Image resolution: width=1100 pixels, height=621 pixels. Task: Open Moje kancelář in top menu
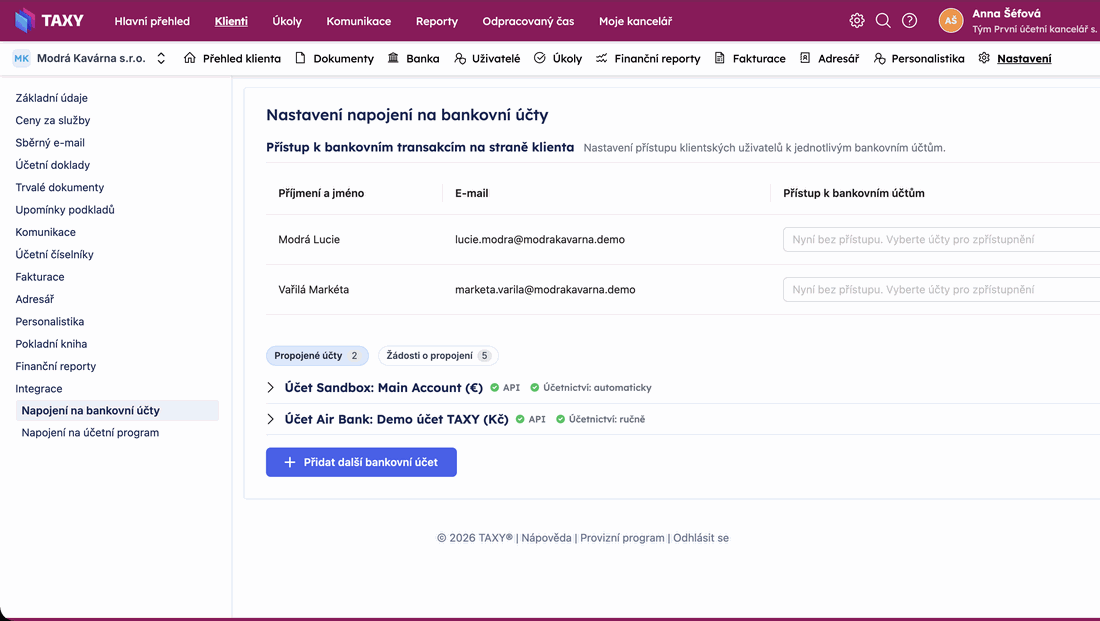636,21
